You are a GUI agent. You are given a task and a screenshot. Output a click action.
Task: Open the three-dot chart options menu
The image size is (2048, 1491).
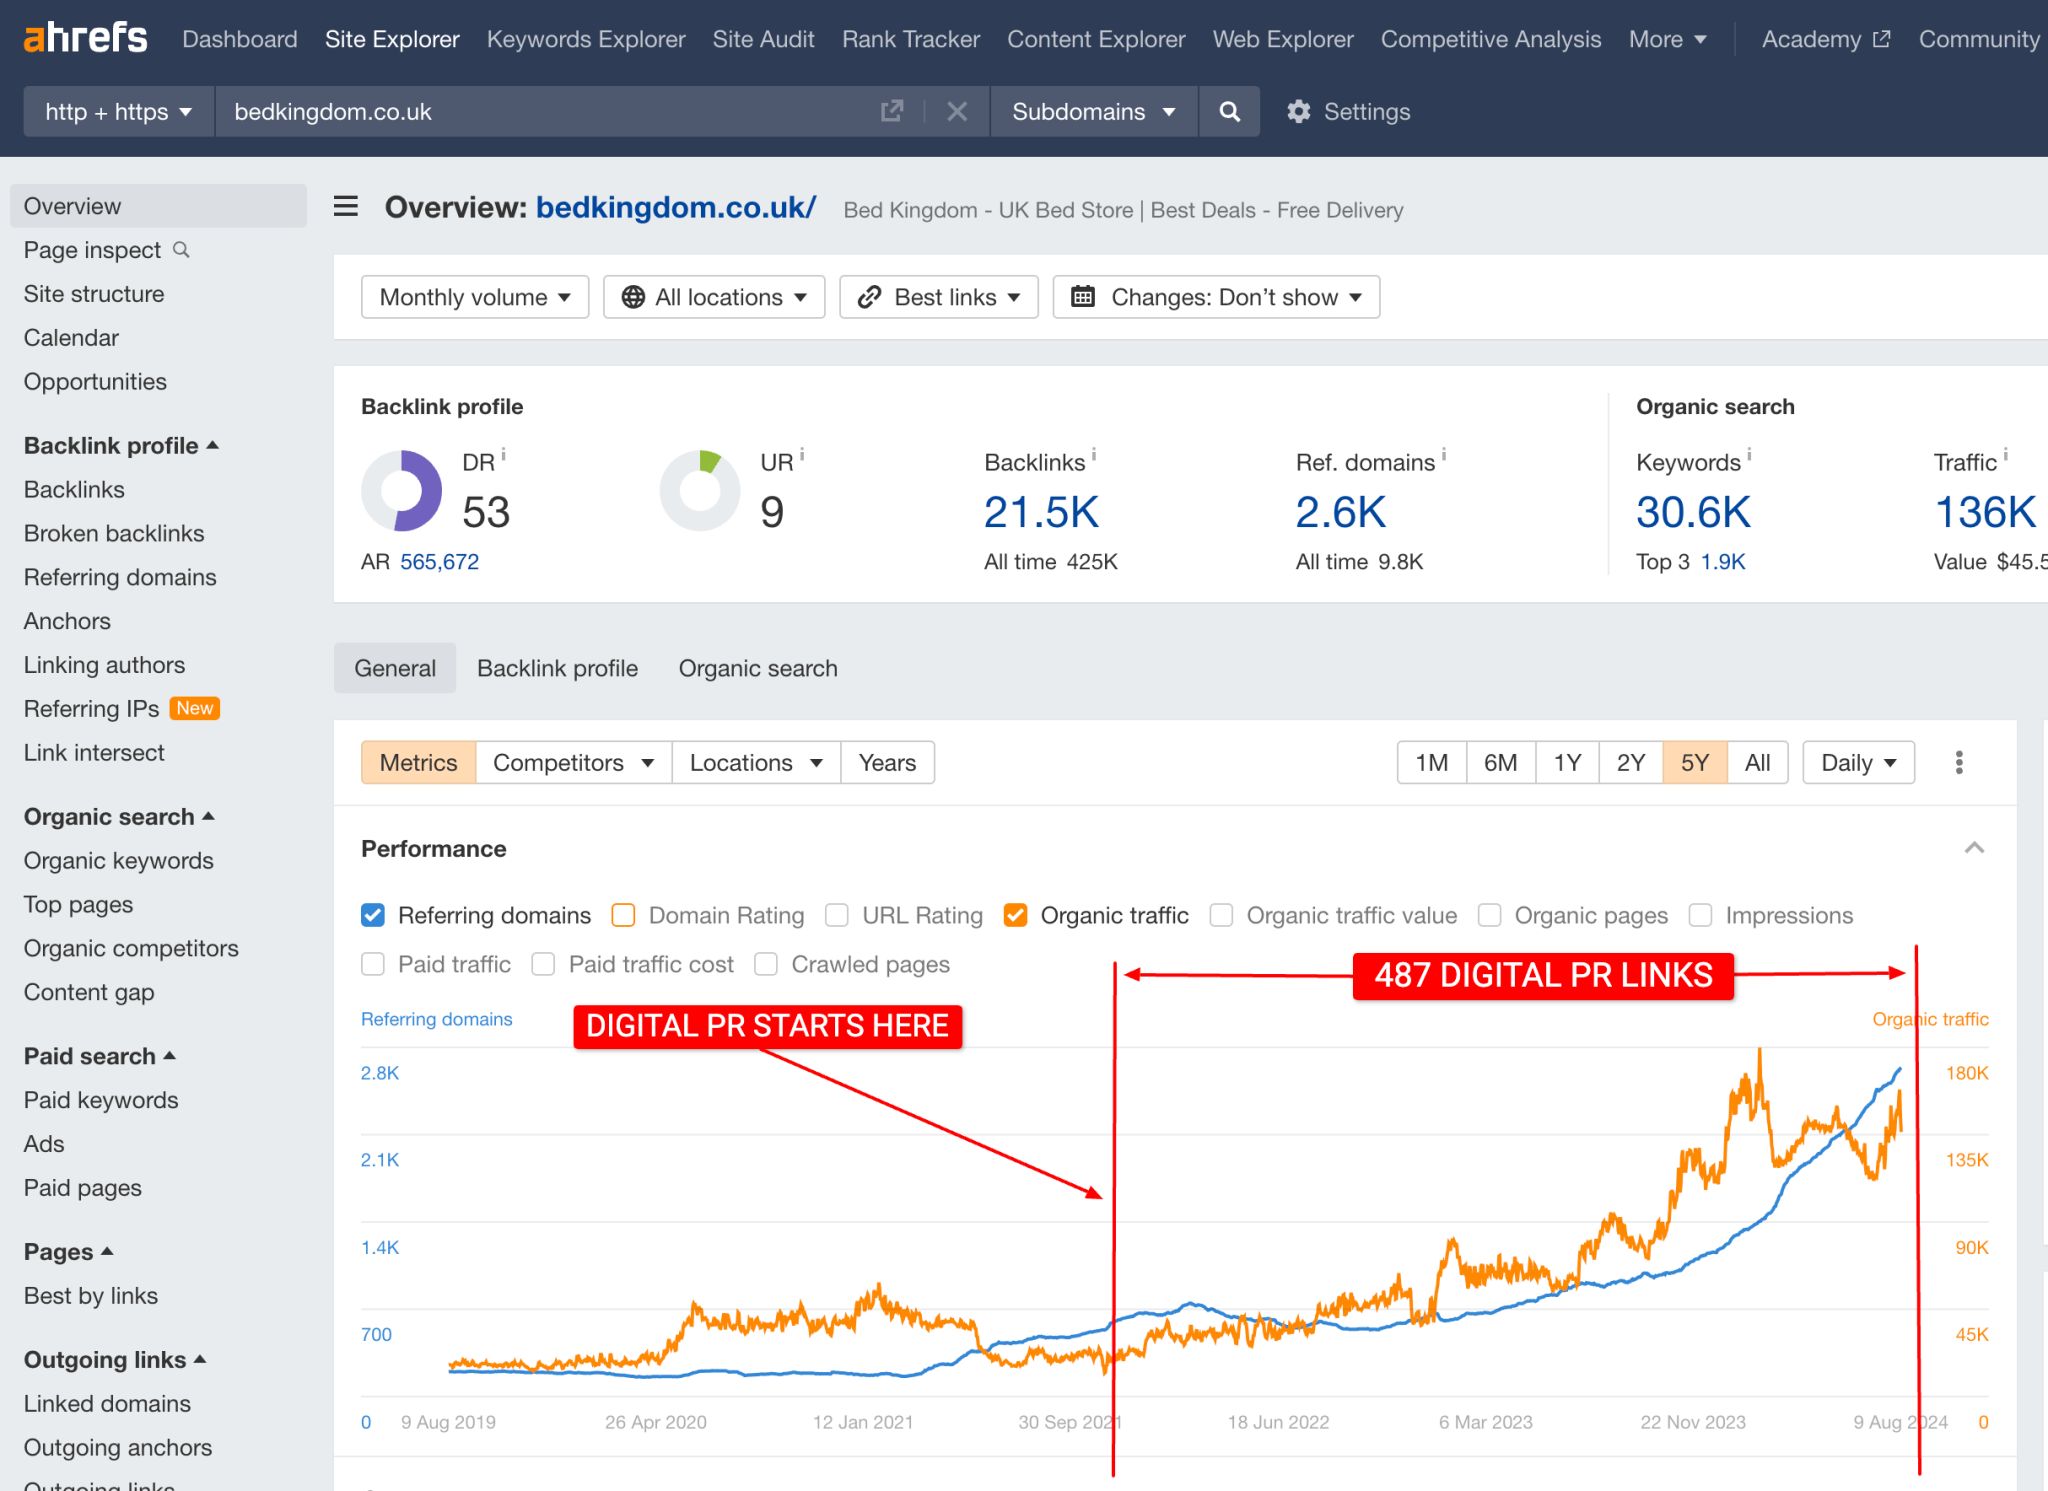(x=1959, y=762)
